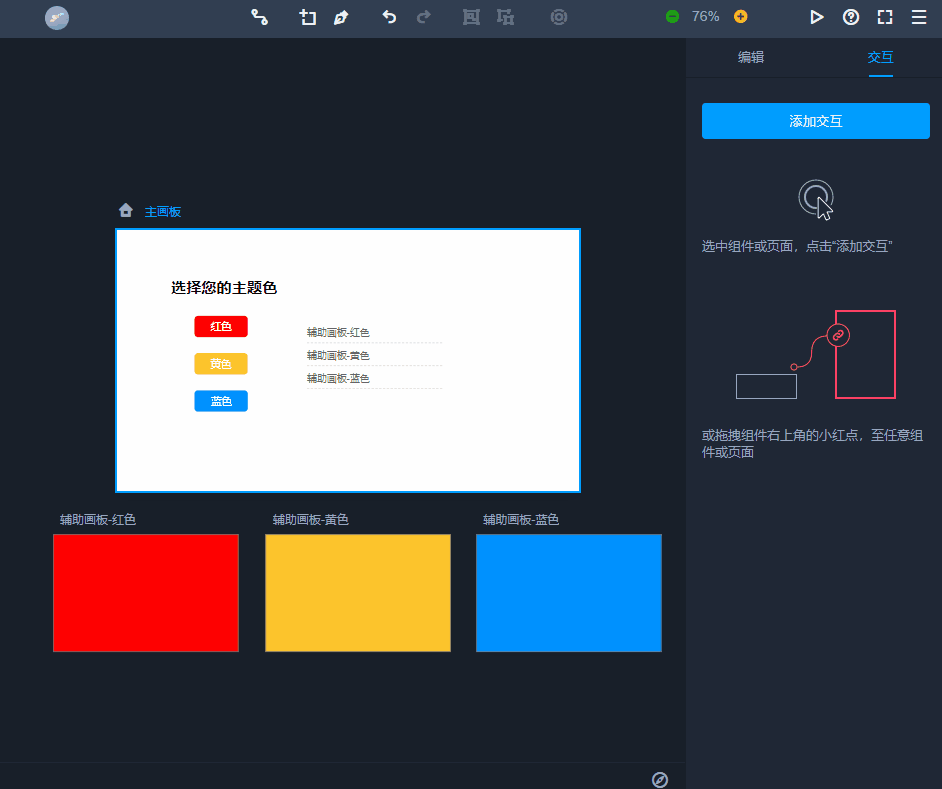942x789 pixels.
Task: Enter fullscreen mode
Action: 885,17
